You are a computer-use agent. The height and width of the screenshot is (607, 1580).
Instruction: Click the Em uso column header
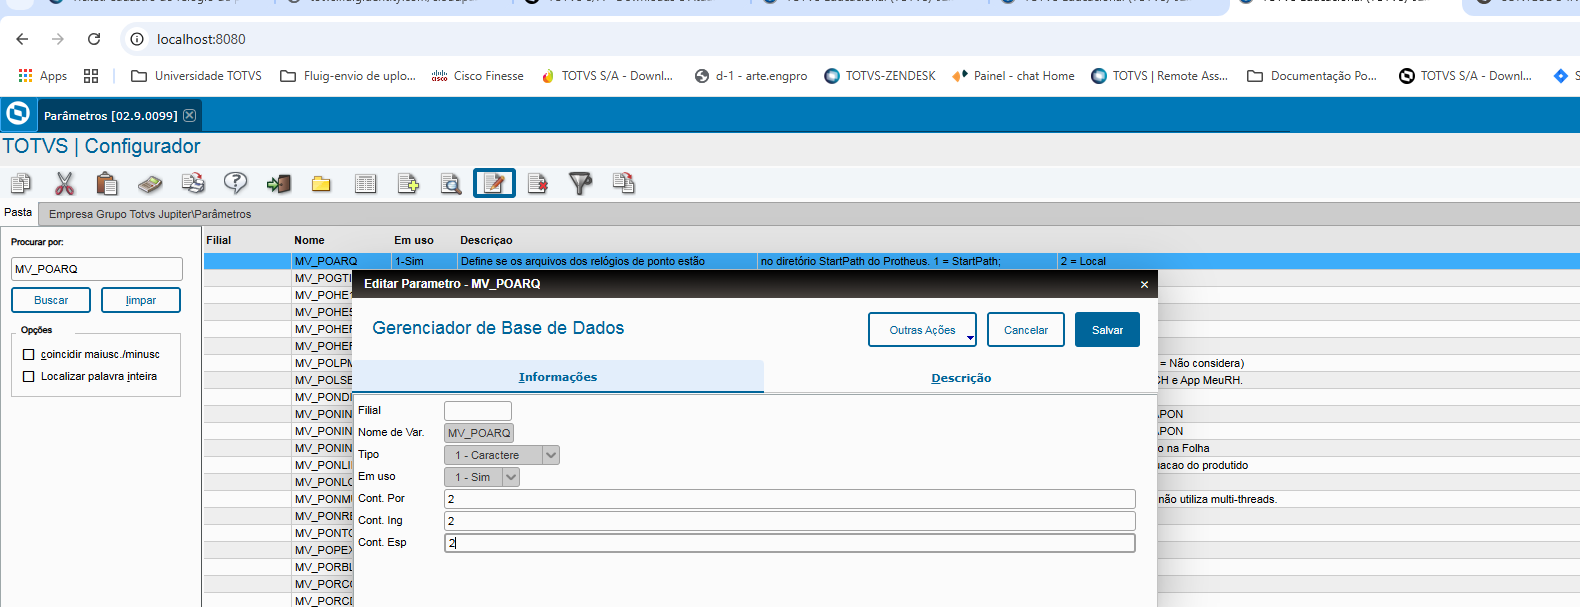414,240
